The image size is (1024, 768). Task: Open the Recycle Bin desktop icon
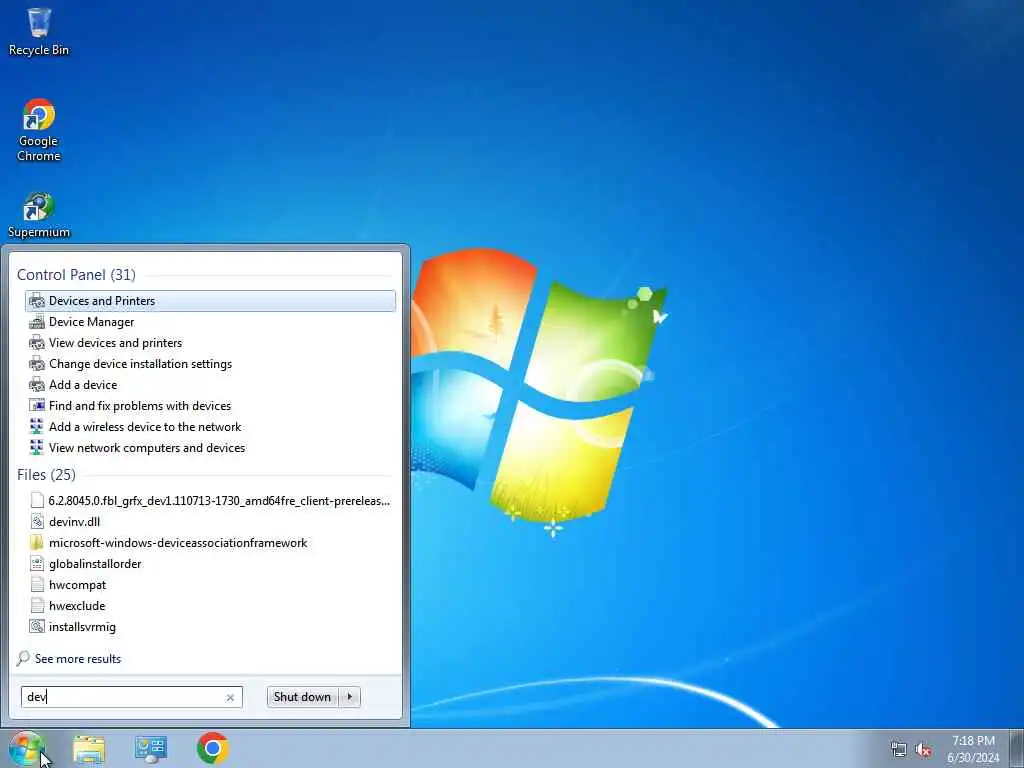coord(39,31)
